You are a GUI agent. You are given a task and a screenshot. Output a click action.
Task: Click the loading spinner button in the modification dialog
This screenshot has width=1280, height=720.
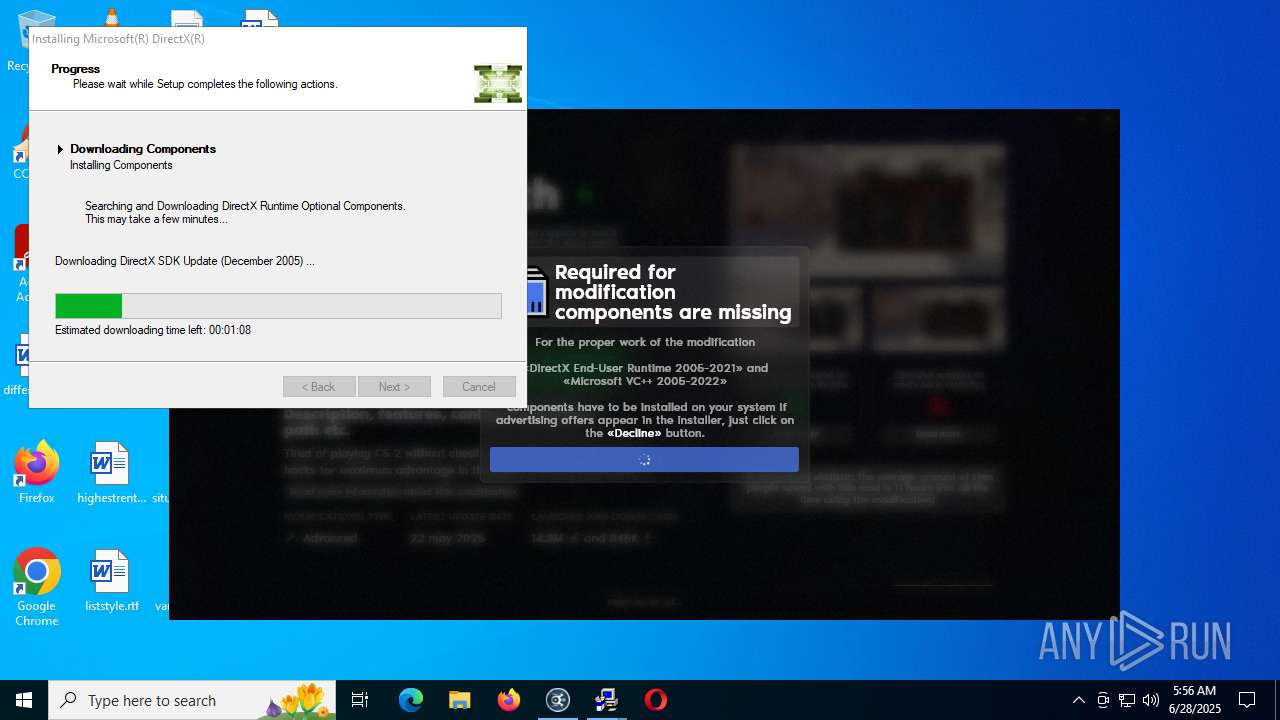click(x=644, y=460)
